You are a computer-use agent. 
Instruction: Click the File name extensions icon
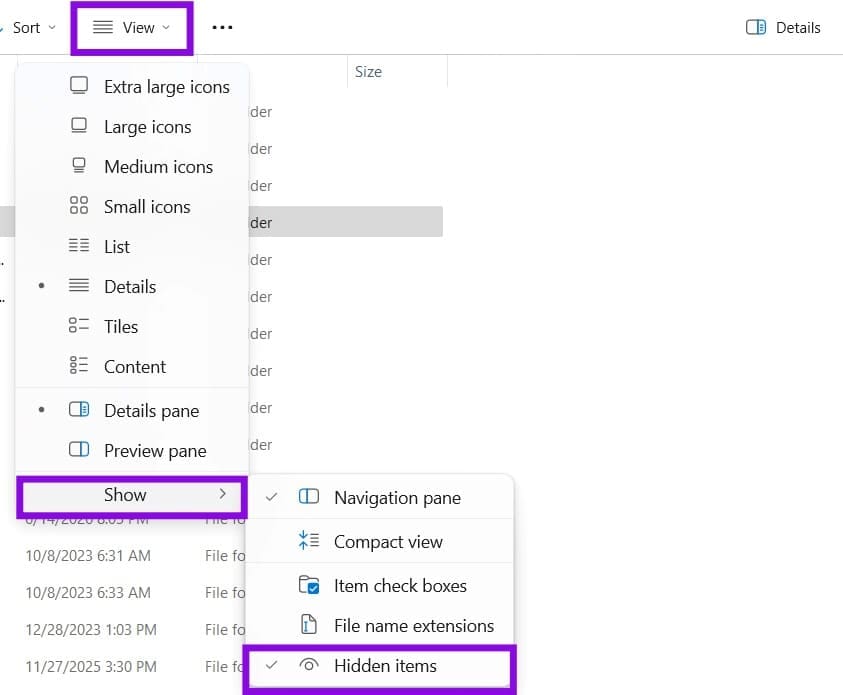309,625
